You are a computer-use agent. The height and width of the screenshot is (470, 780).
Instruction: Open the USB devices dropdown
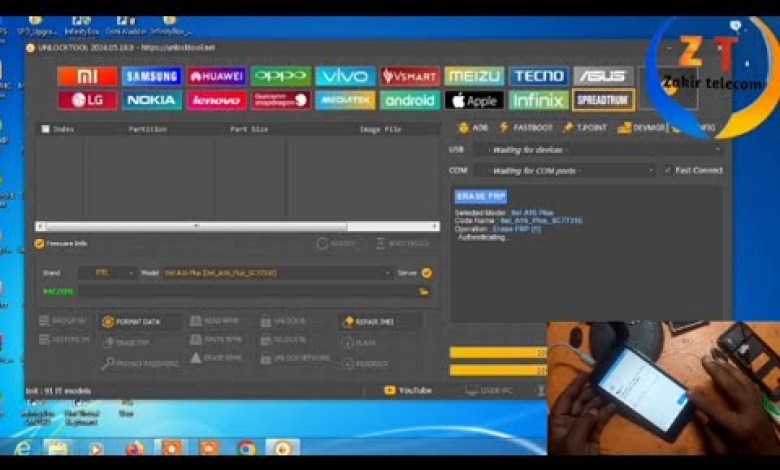coord(598,150)
